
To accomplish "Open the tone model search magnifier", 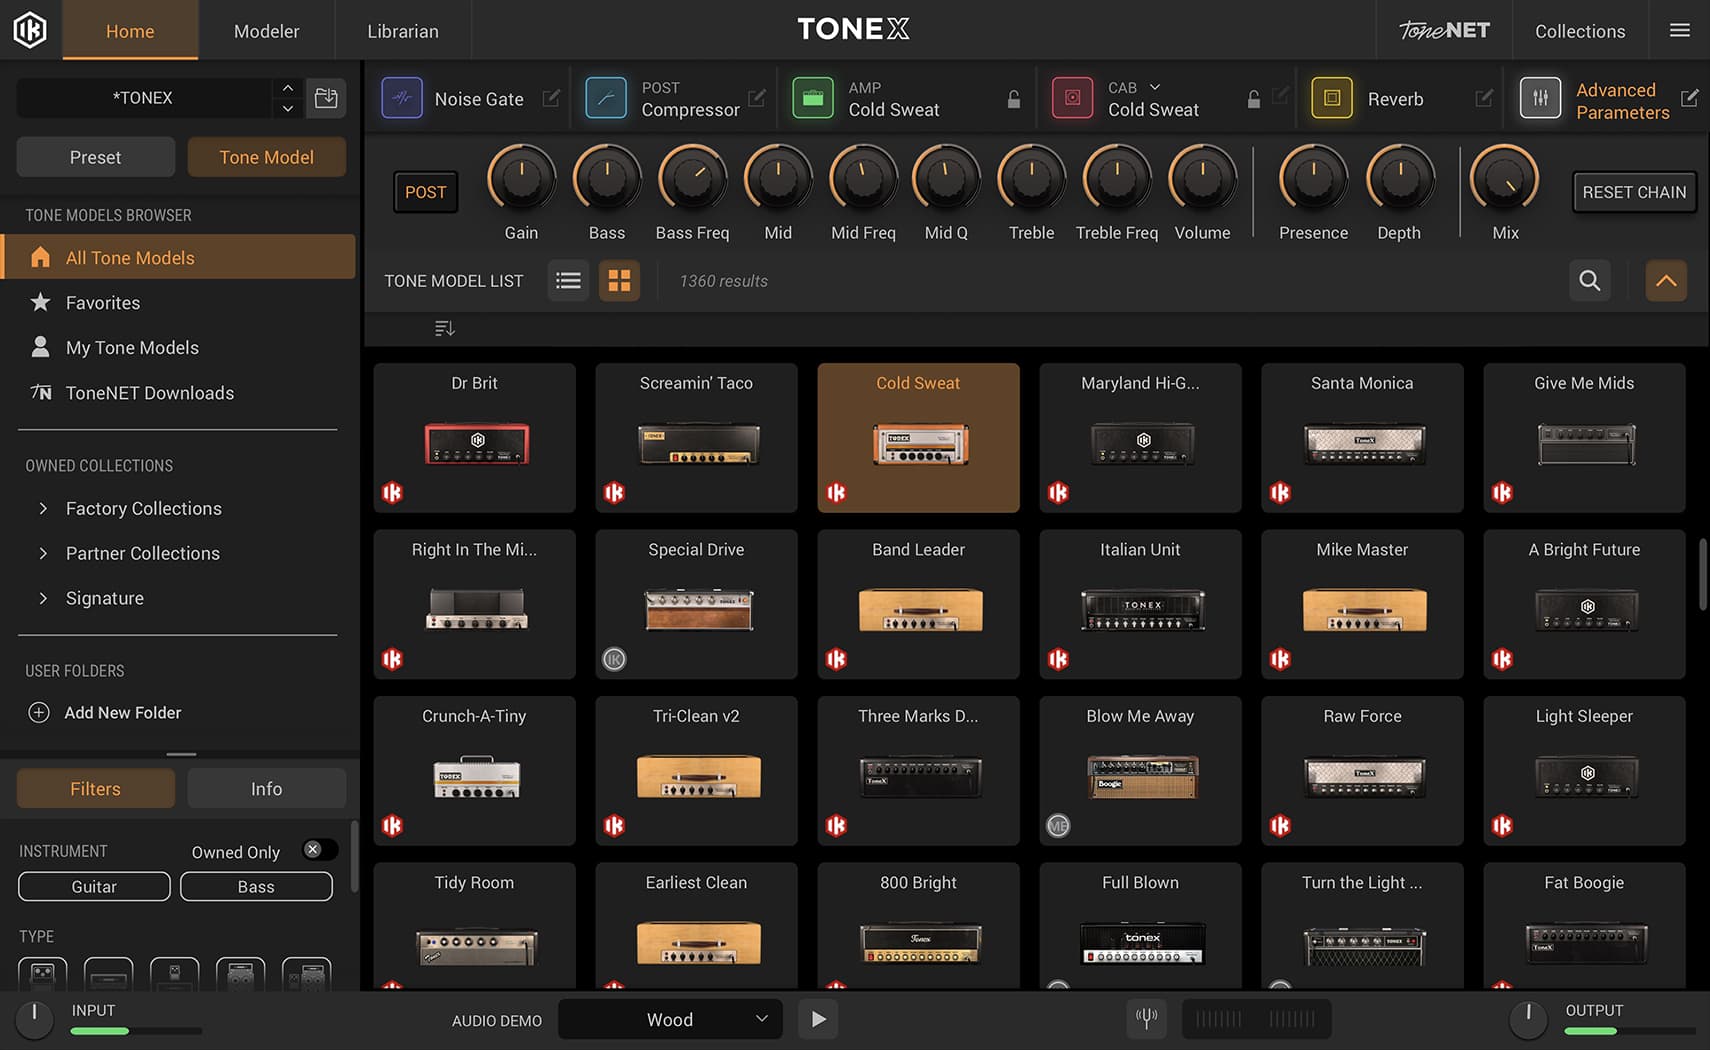I will (1590, 281).
